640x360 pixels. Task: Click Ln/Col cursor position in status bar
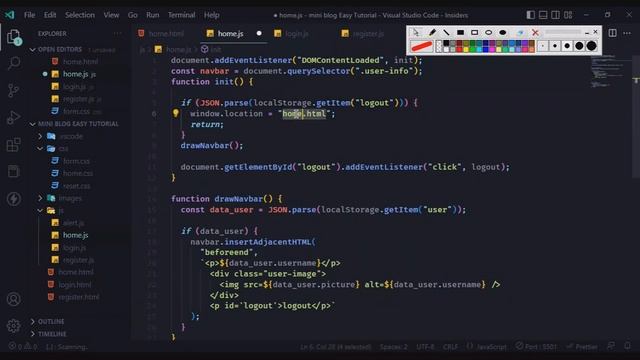pyautogui.click(x=335, y=347)
